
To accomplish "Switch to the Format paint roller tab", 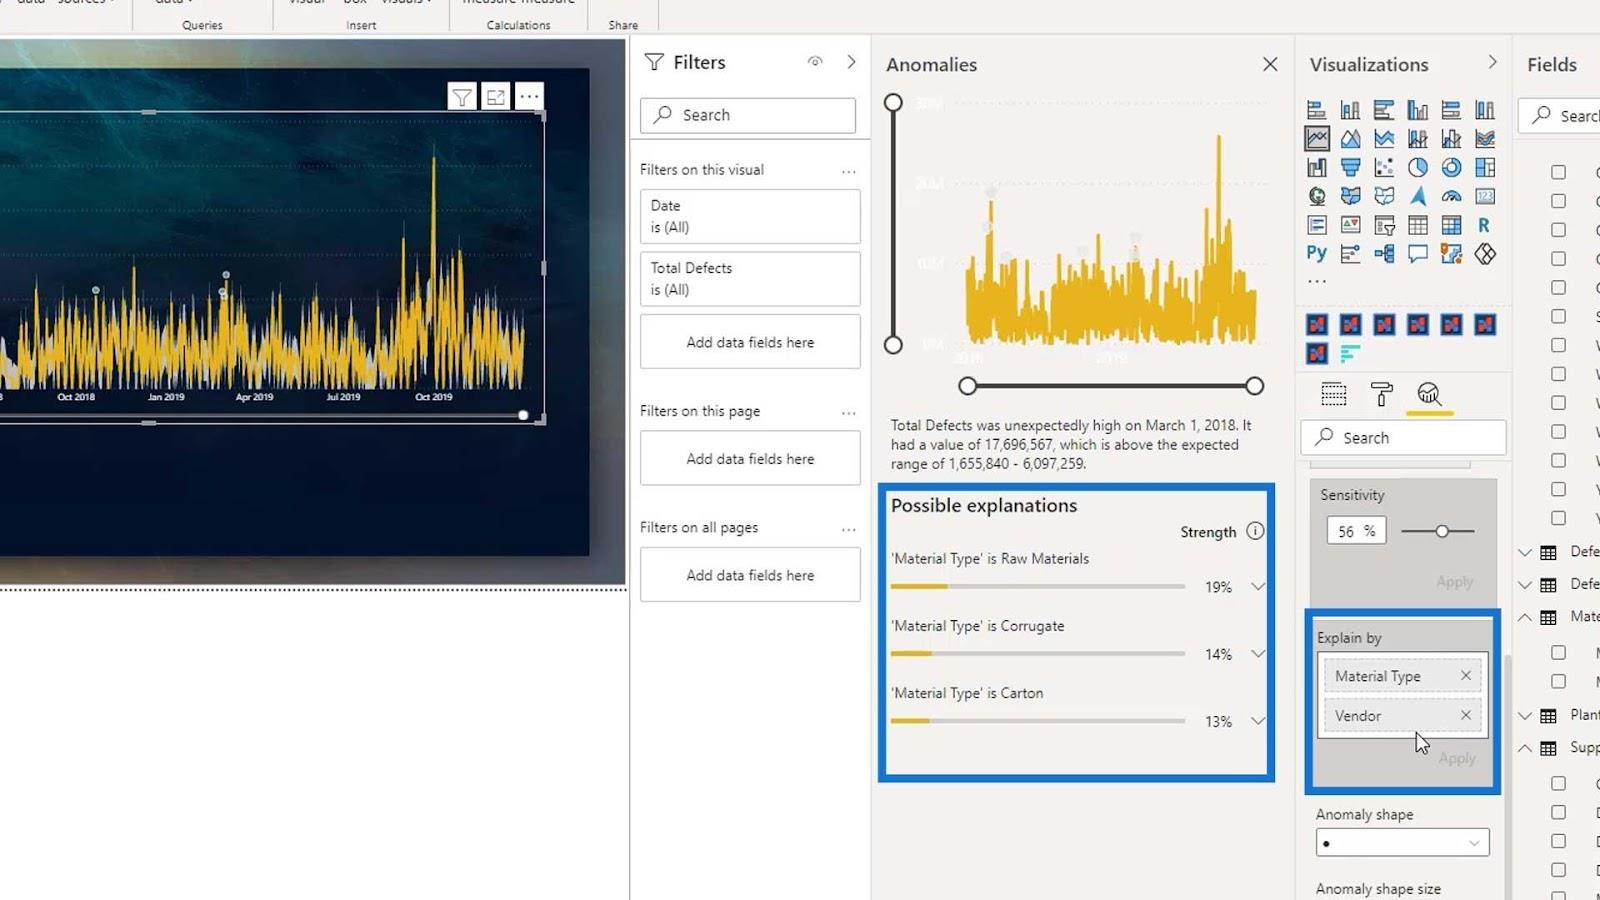I will point(1381,394).
